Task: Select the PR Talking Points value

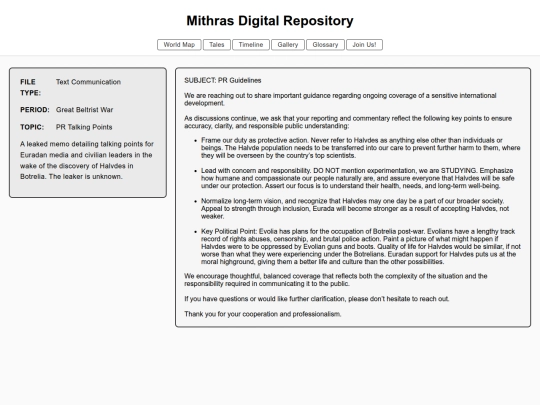Action: coord(84,127)
